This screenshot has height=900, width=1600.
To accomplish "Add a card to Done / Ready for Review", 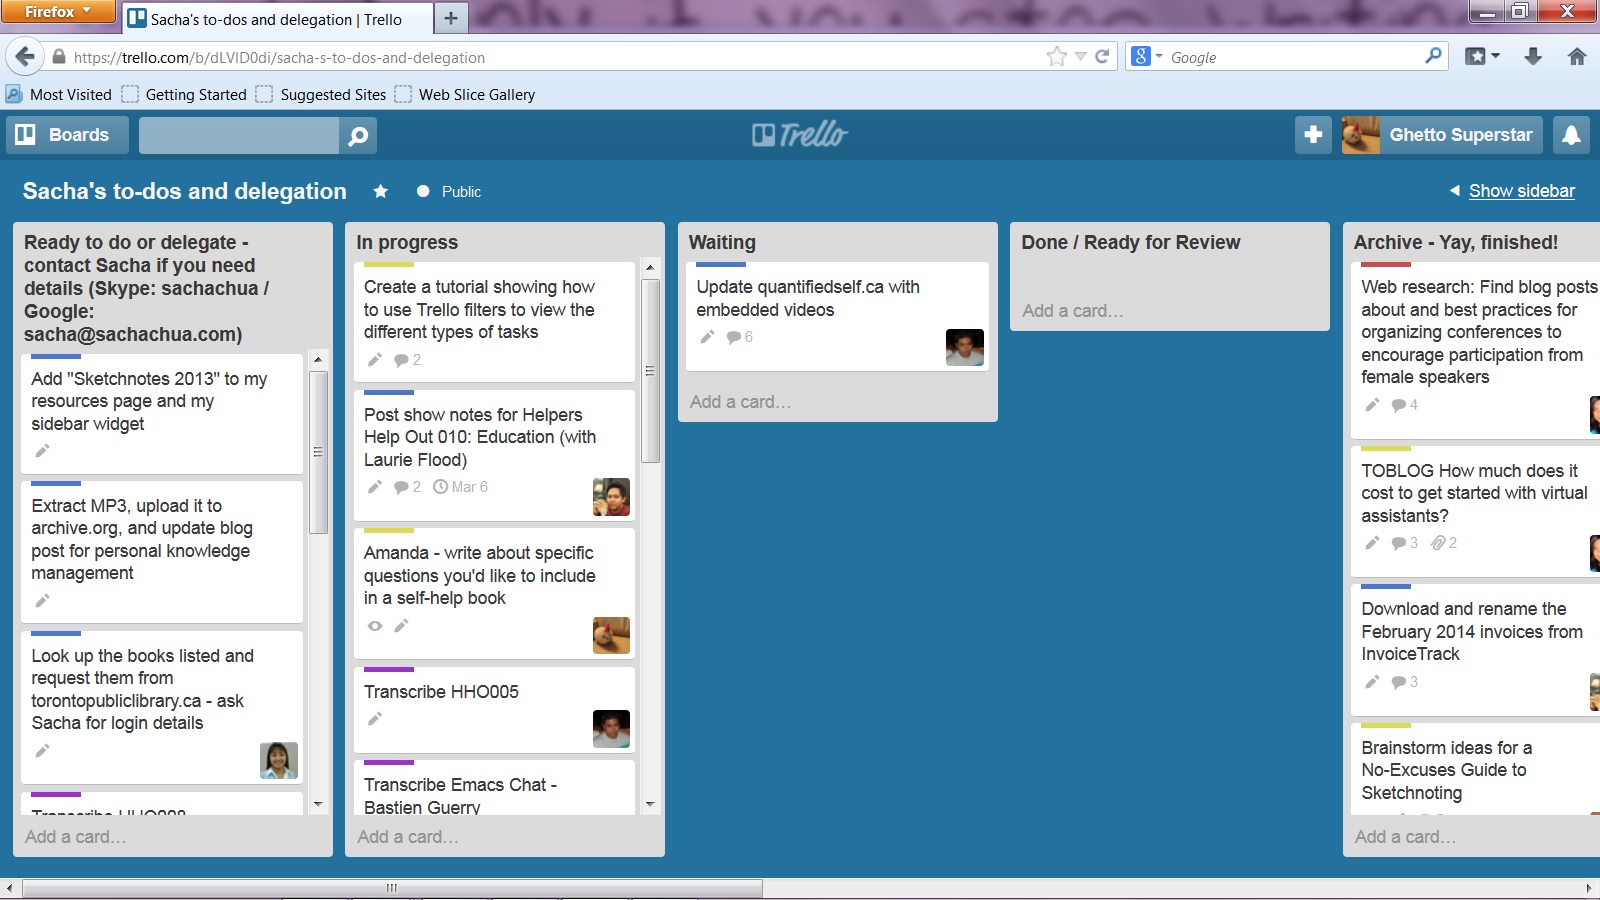I will 1072,311.
